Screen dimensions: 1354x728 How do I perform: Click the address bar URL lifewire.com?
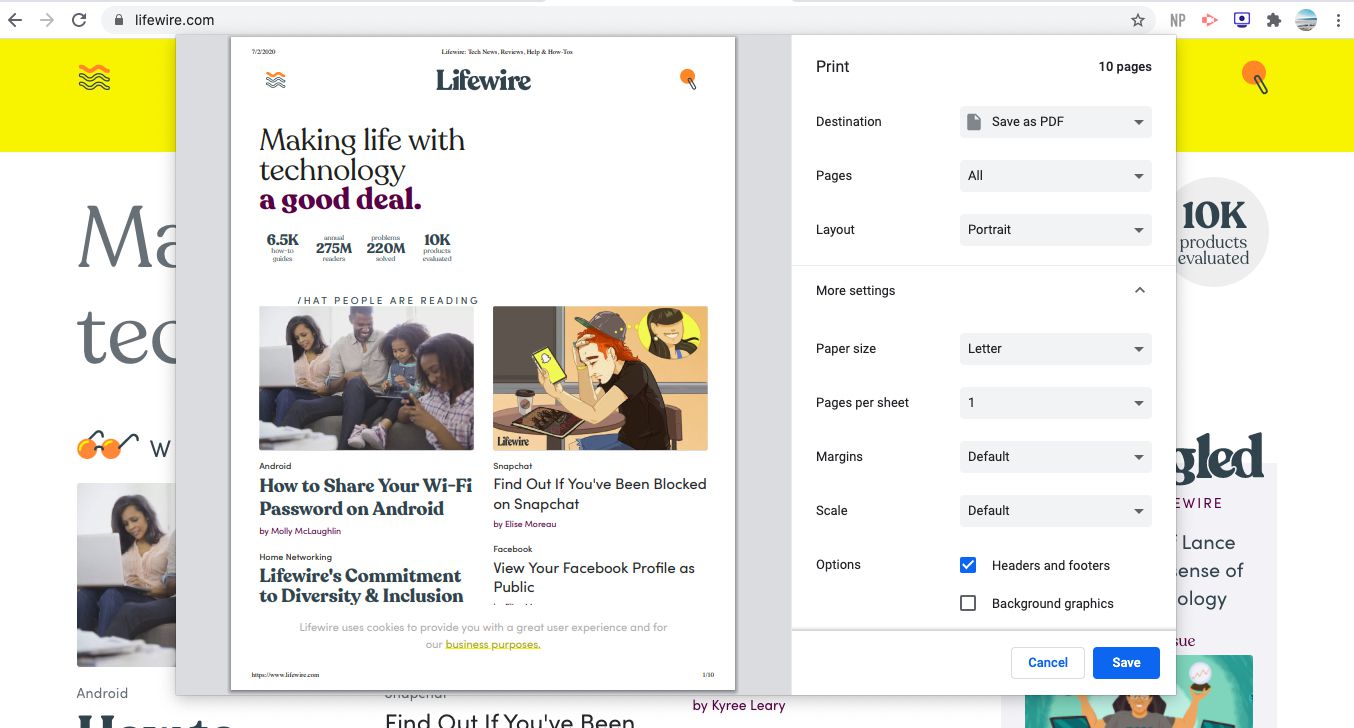(174, 20)
